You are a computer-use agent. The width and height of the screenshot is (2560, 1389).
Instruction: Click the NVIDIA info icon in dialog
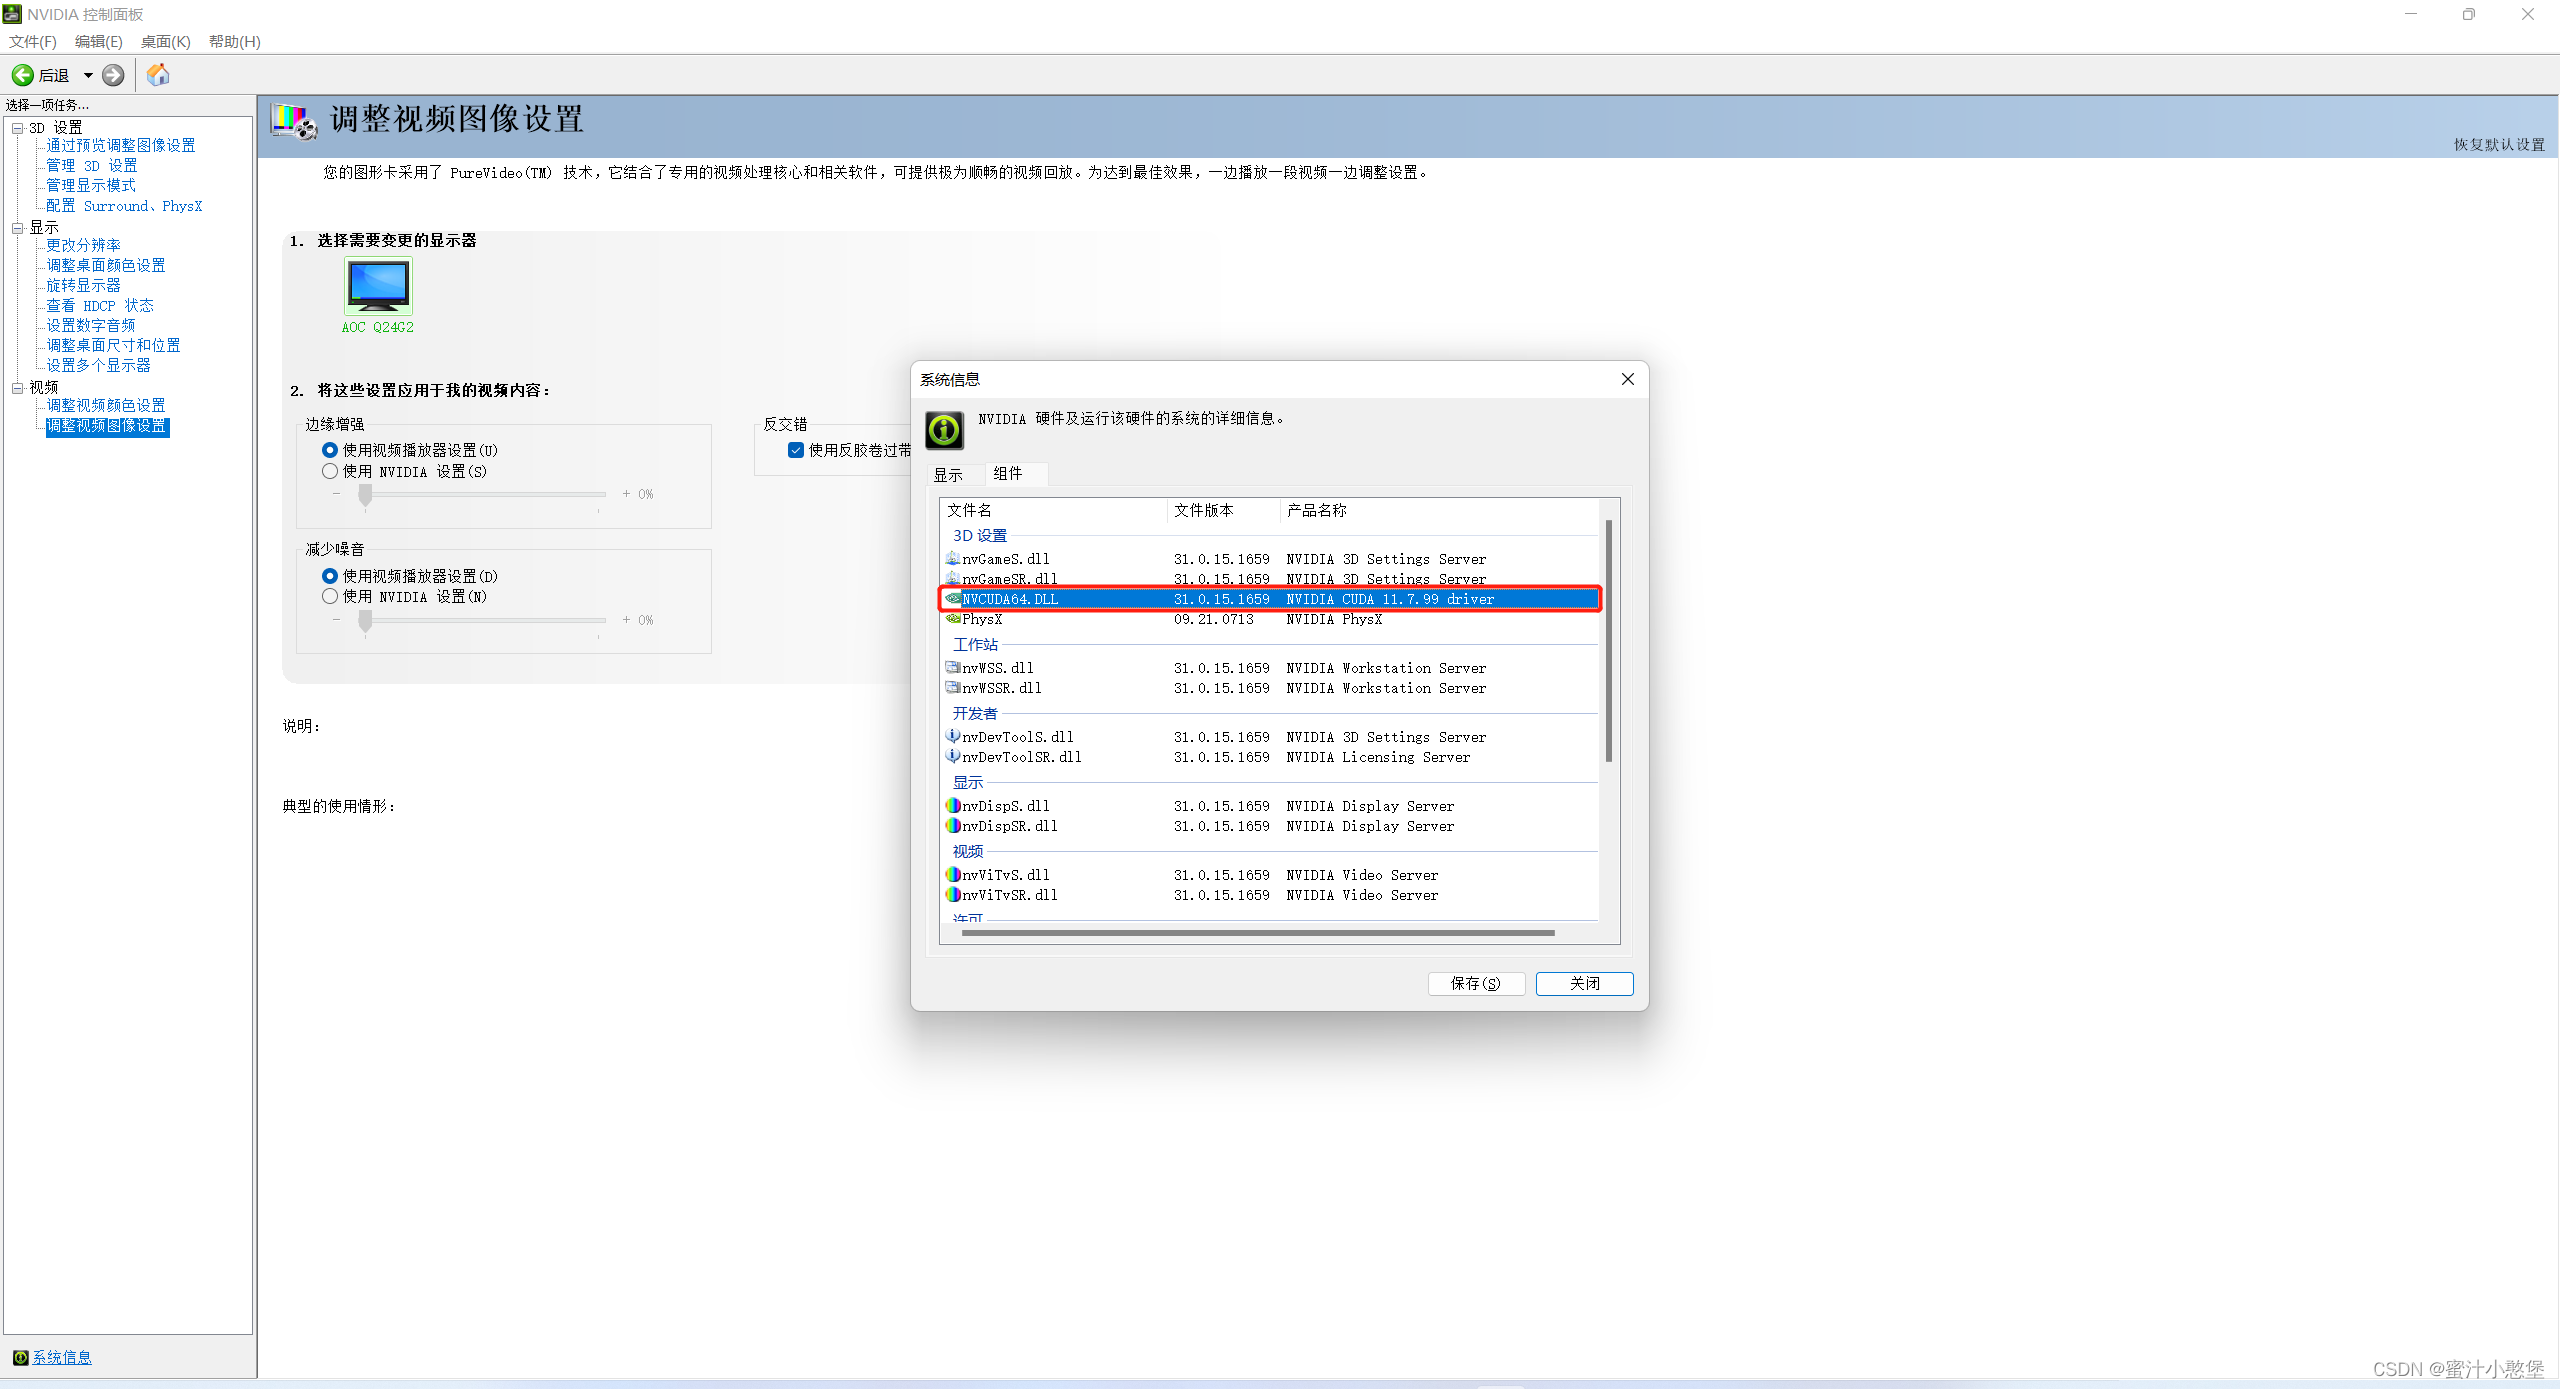point(944,431)
